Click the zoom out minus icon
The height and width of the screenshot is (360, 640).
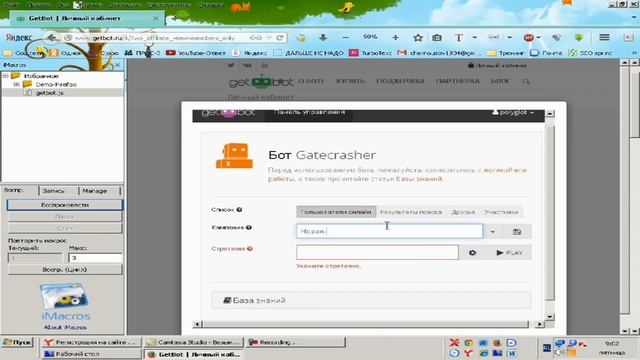point(345,37)
